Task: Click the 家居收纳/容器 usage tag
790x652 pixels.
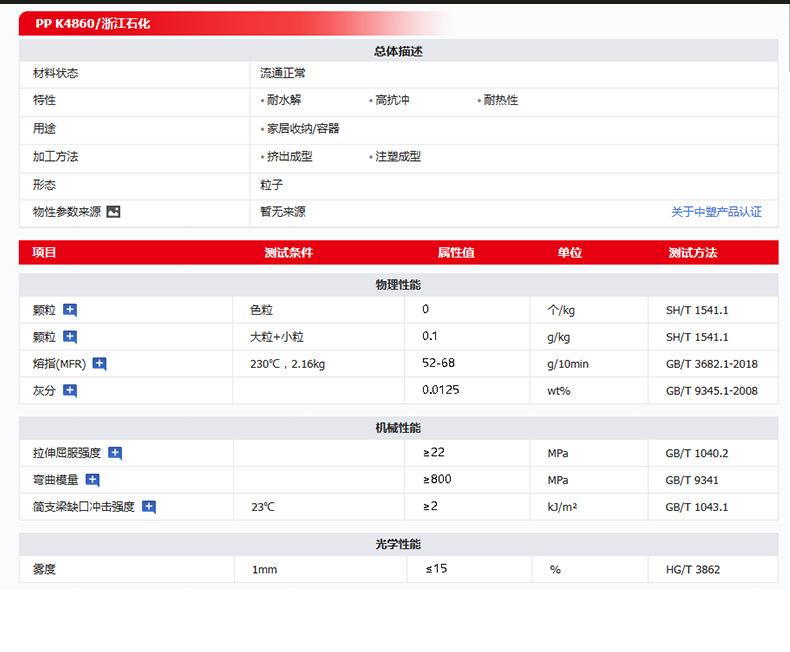Action: 302,129
